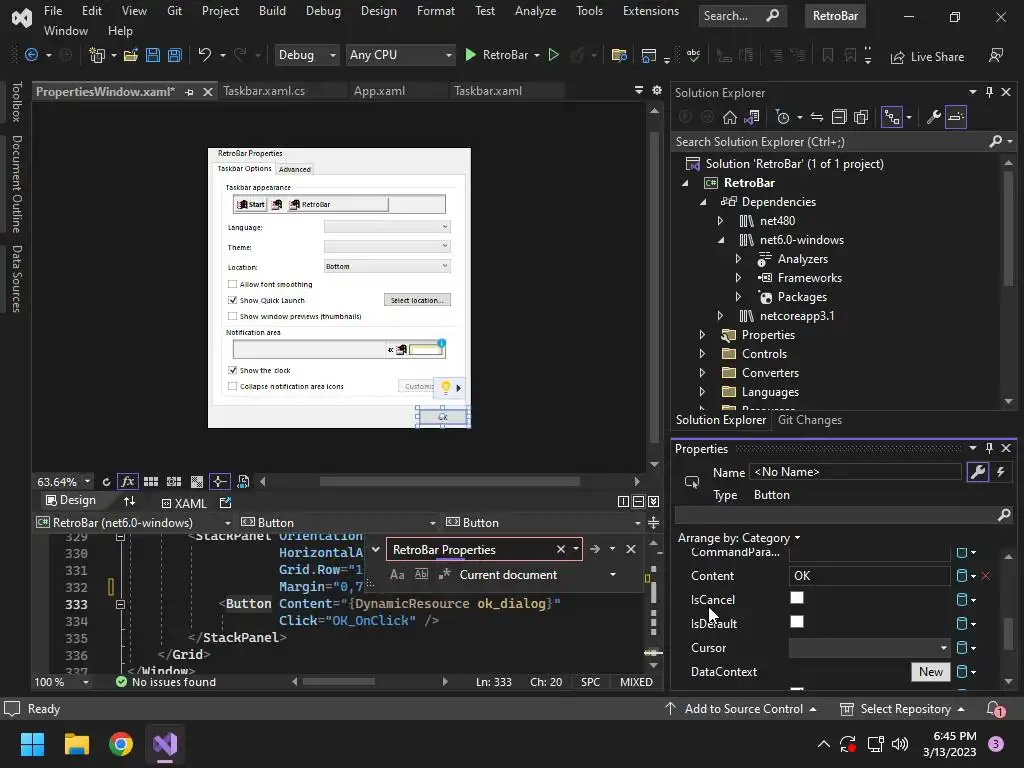The image size is (1024, 768).
Task: Click the lightbulb quick action in designer
Action: click(x=446, y=388)
